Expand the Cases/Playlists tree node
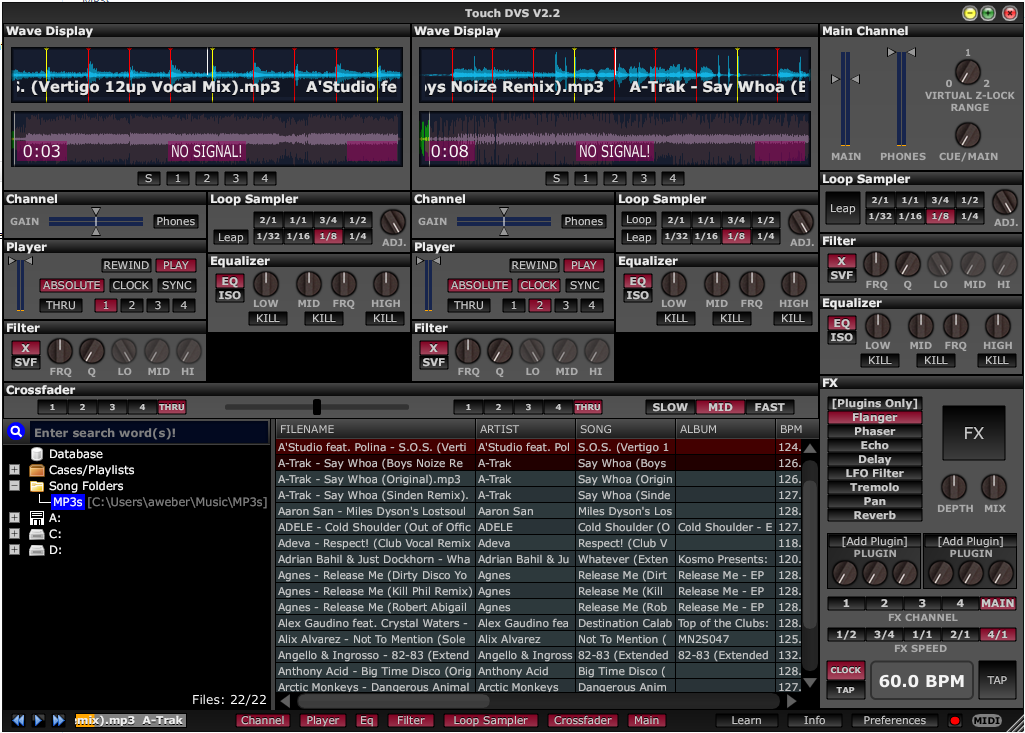The height and width of the screenshot is (733, 1025). pyautogui.click(x=14, y=470)
